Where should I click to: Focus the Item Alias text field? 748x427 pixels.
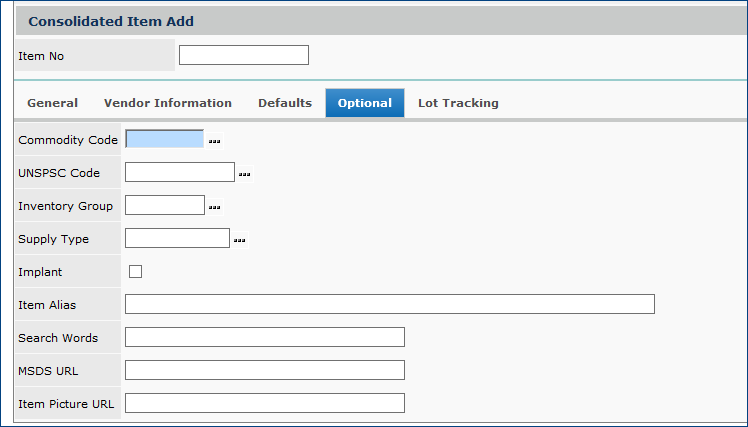[x=389, y=304]
